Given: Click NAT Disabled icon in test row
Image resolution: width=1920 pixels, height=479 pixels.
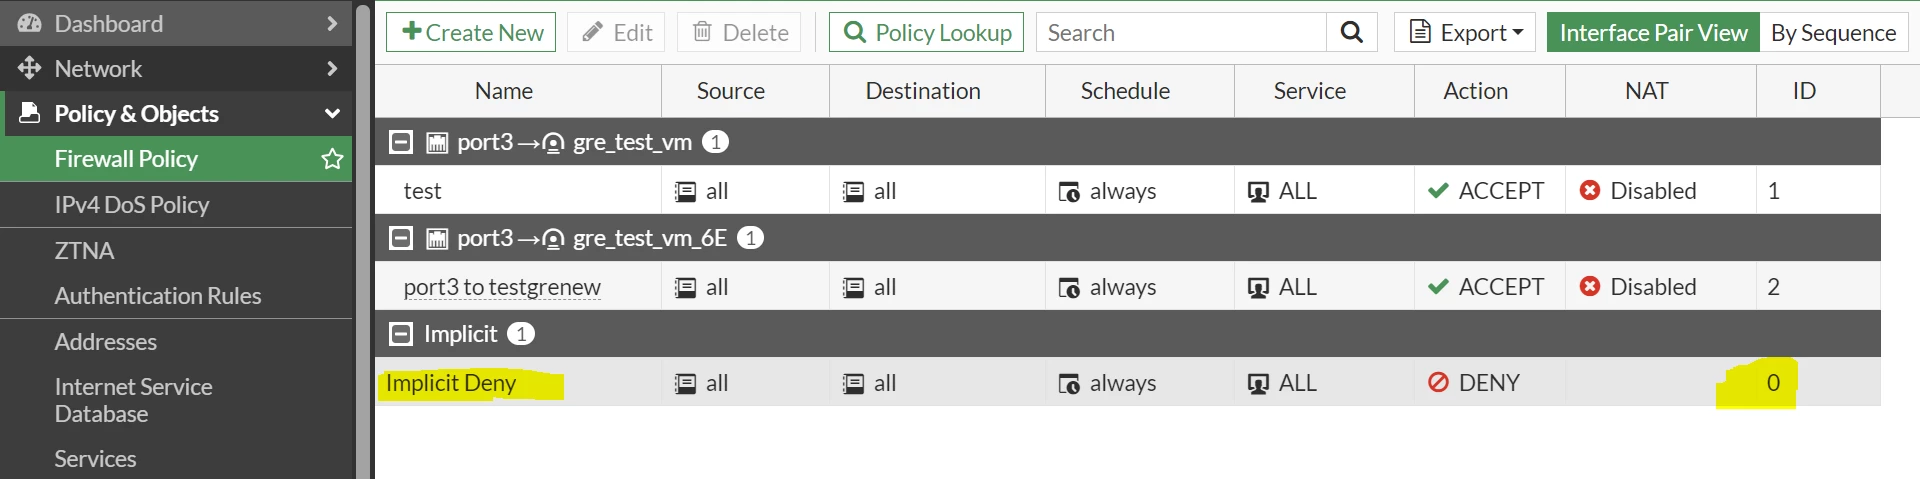Looking at the screenshot, I should (1590, 190).
